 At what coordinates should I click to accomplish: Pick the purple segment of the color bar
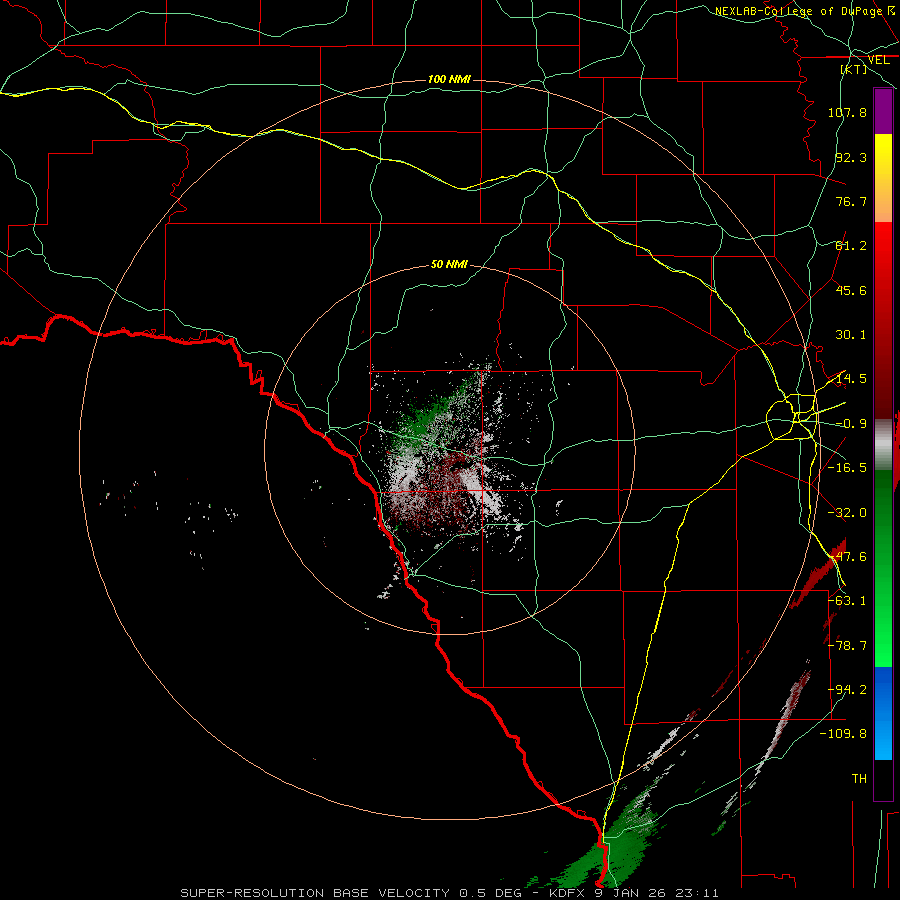pyautogui.click(x=883, y=112)
